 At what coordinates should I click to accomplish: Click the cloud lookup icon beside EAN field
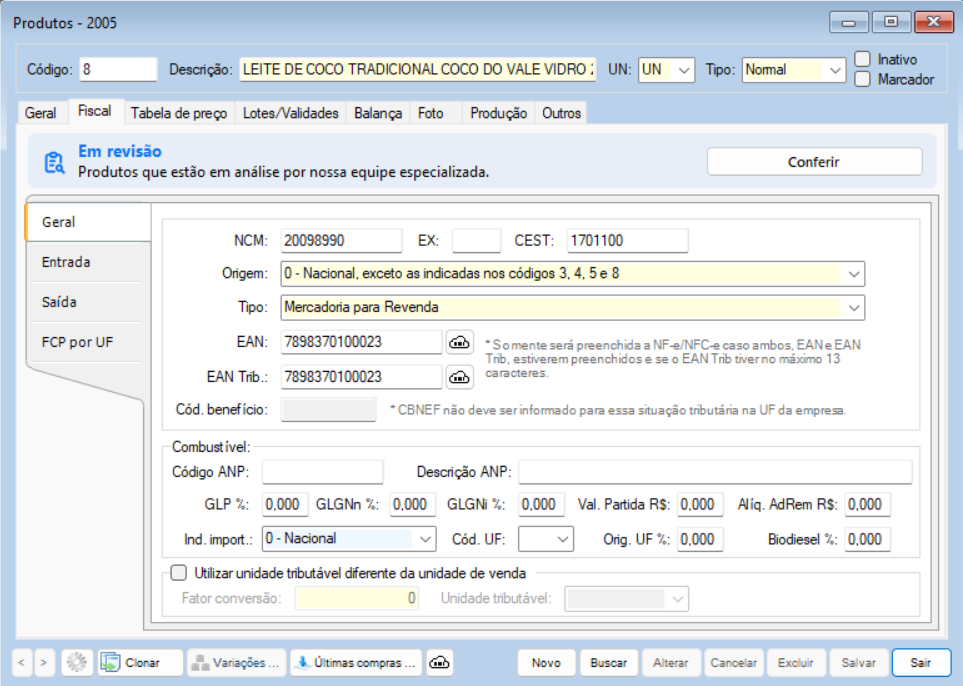coord(459,342)
